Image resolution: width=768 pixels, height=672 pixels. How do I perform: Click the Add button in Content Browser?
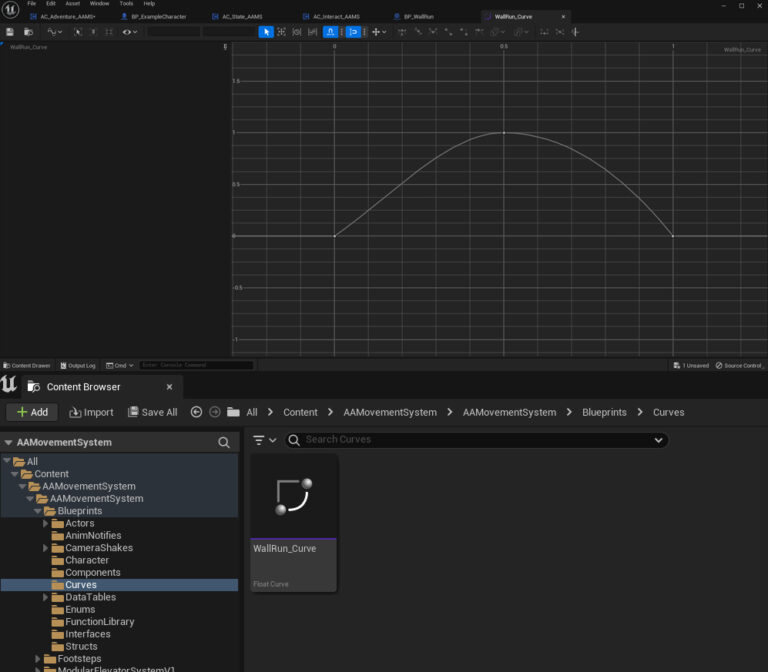point(32,412)
